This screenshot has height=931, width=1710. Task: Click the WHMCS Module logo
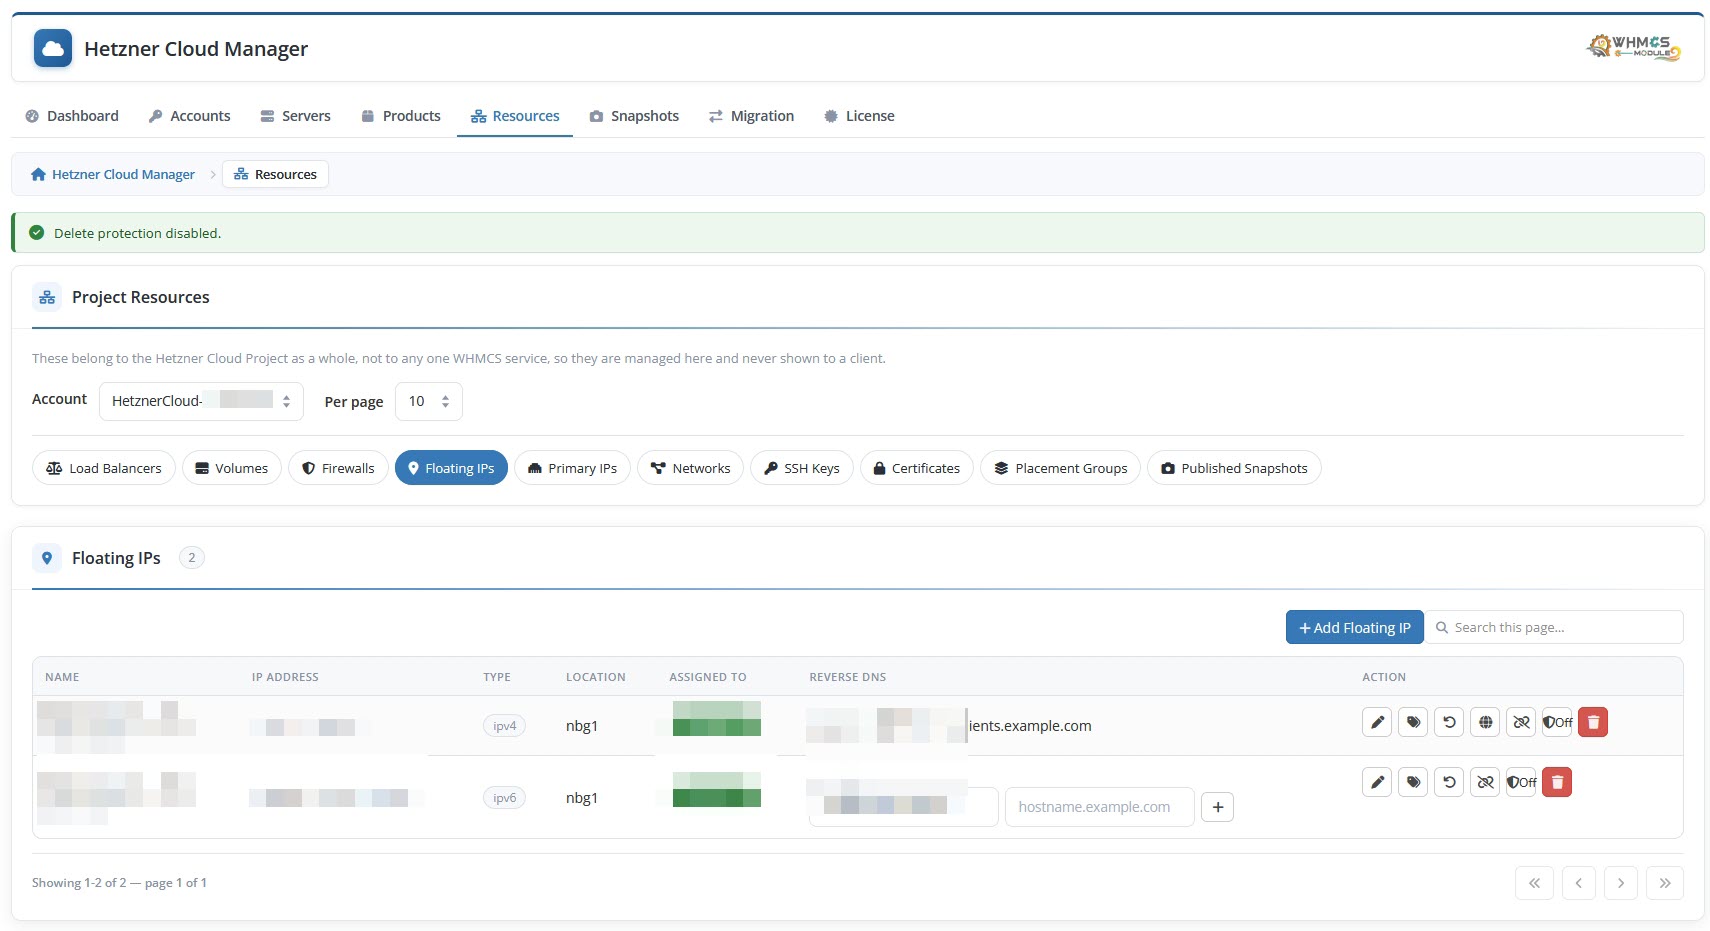[x=1634, y=47]
